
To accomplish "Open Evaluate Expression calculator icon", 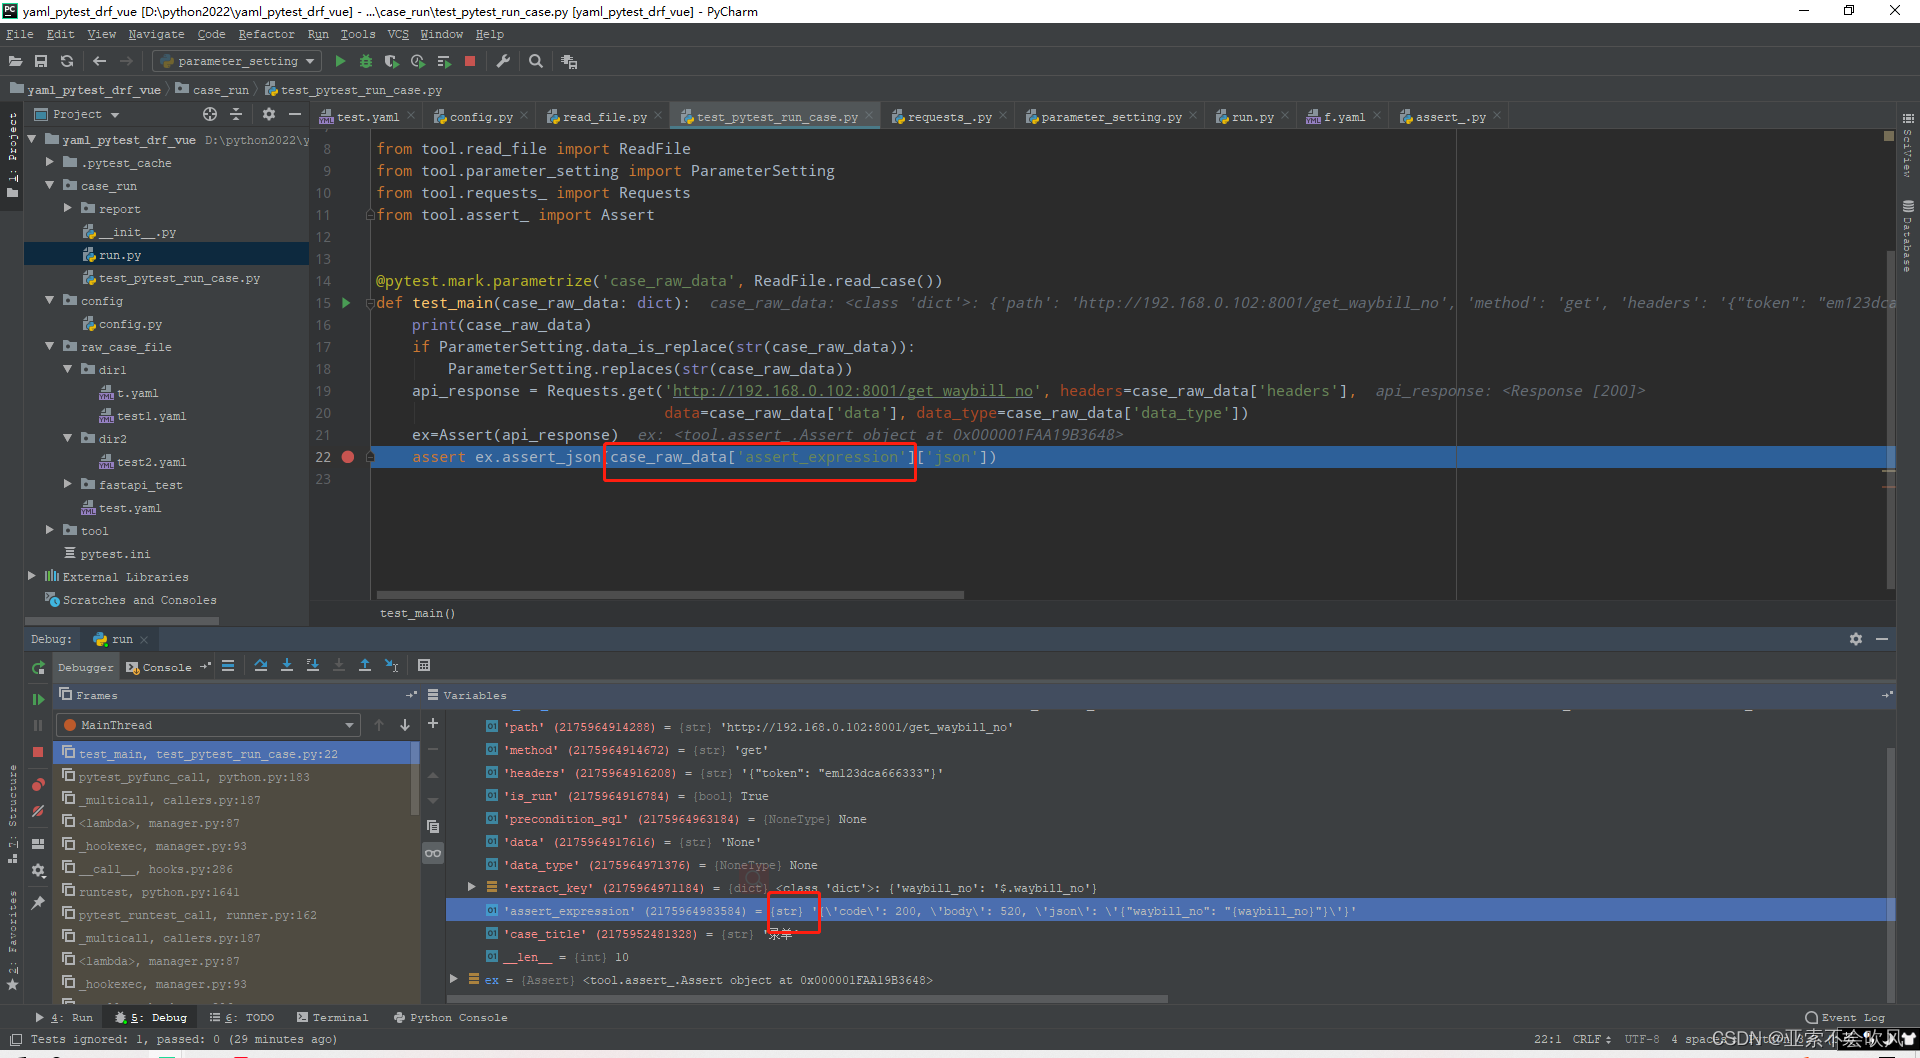I will point(424,665).
